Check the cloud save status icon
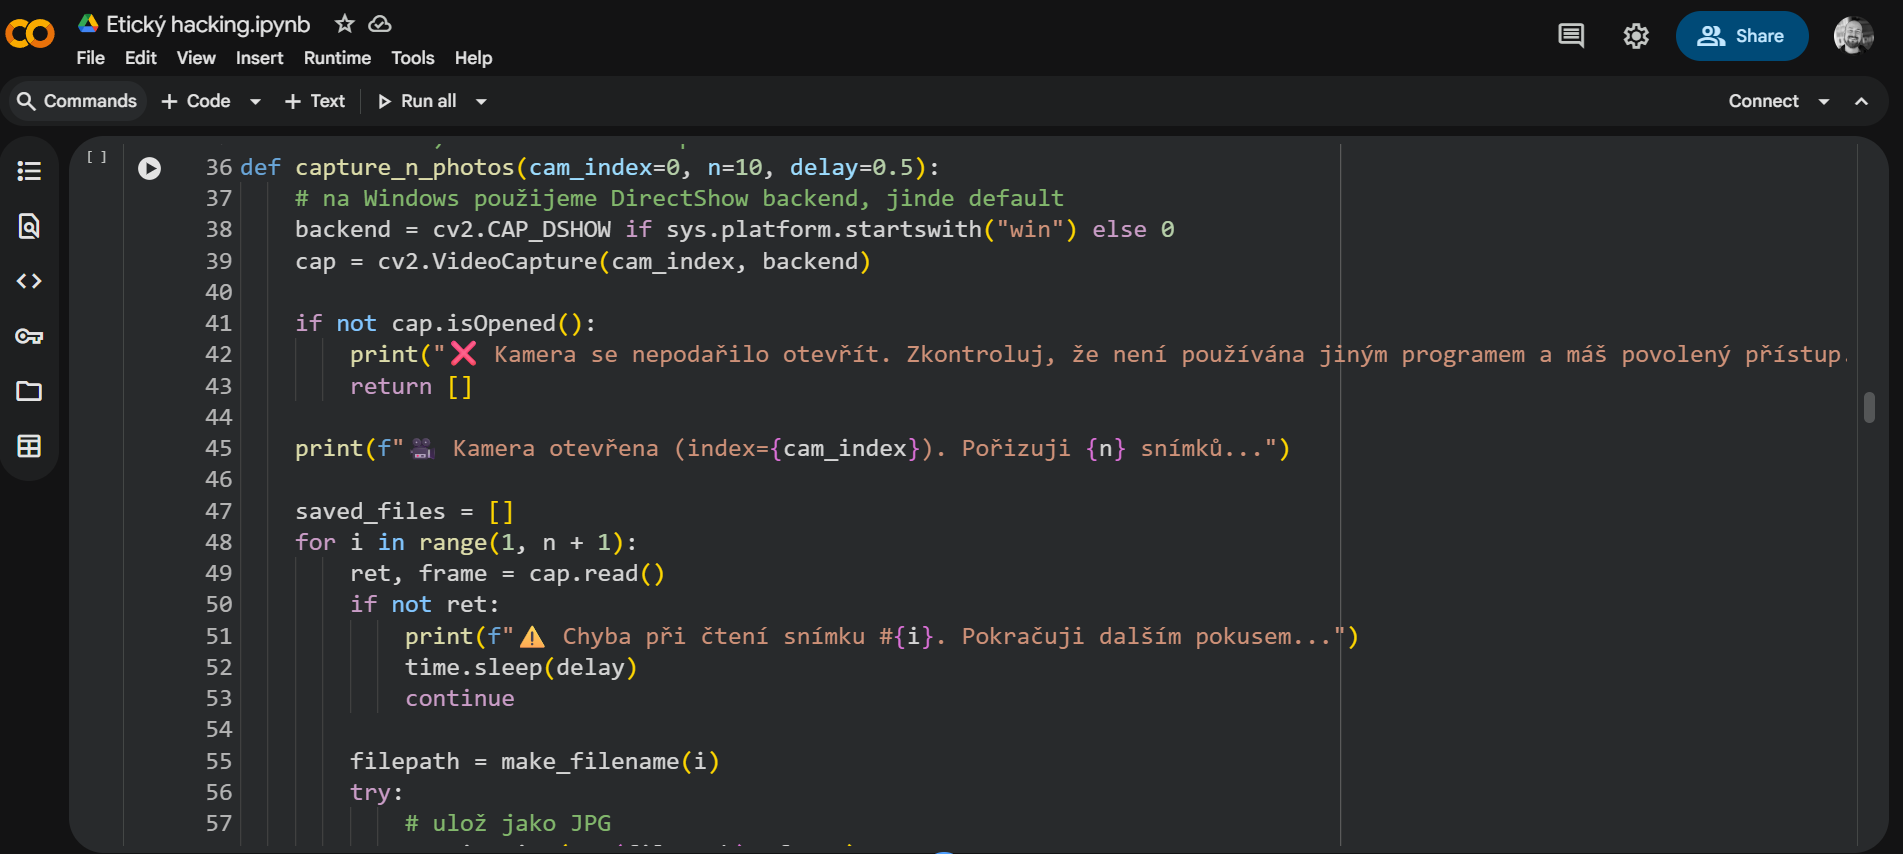Viewport: 1903px width, 854px height. click(x=380, y=23)
